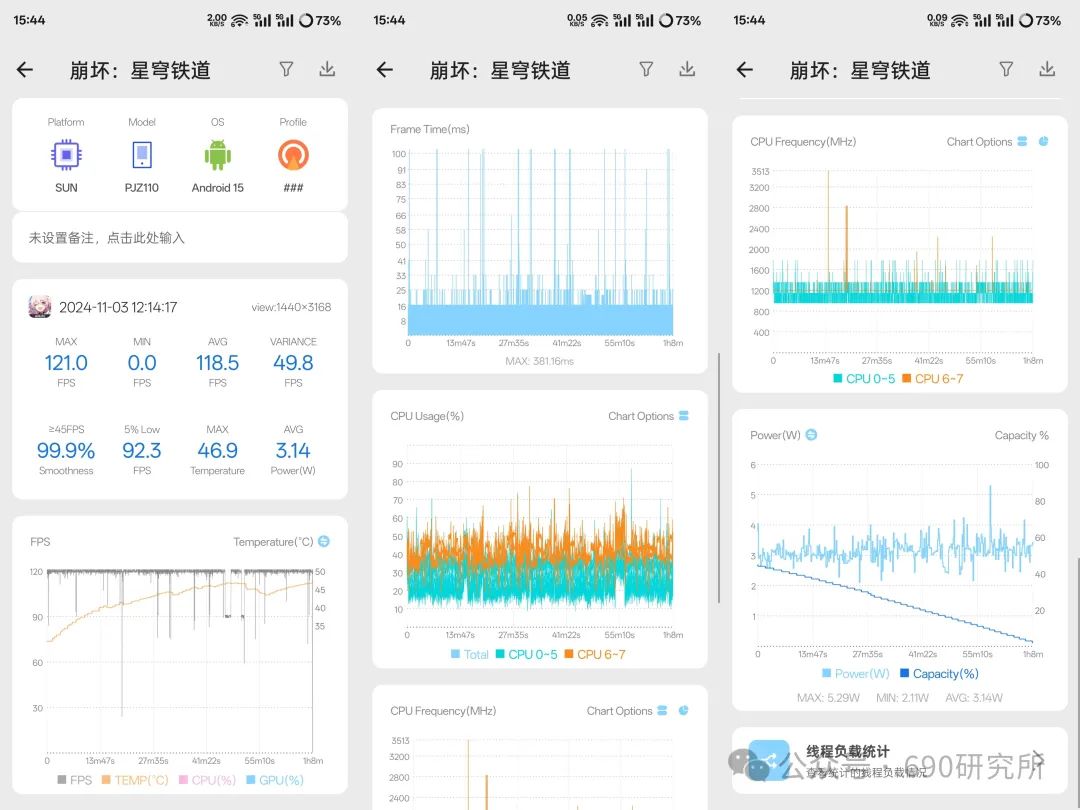The width and height of the screenshot is (1080, 810).
Task: Tap pie chart icon, middle screen CPU Frequency
Action: click(x=683, y=710)
